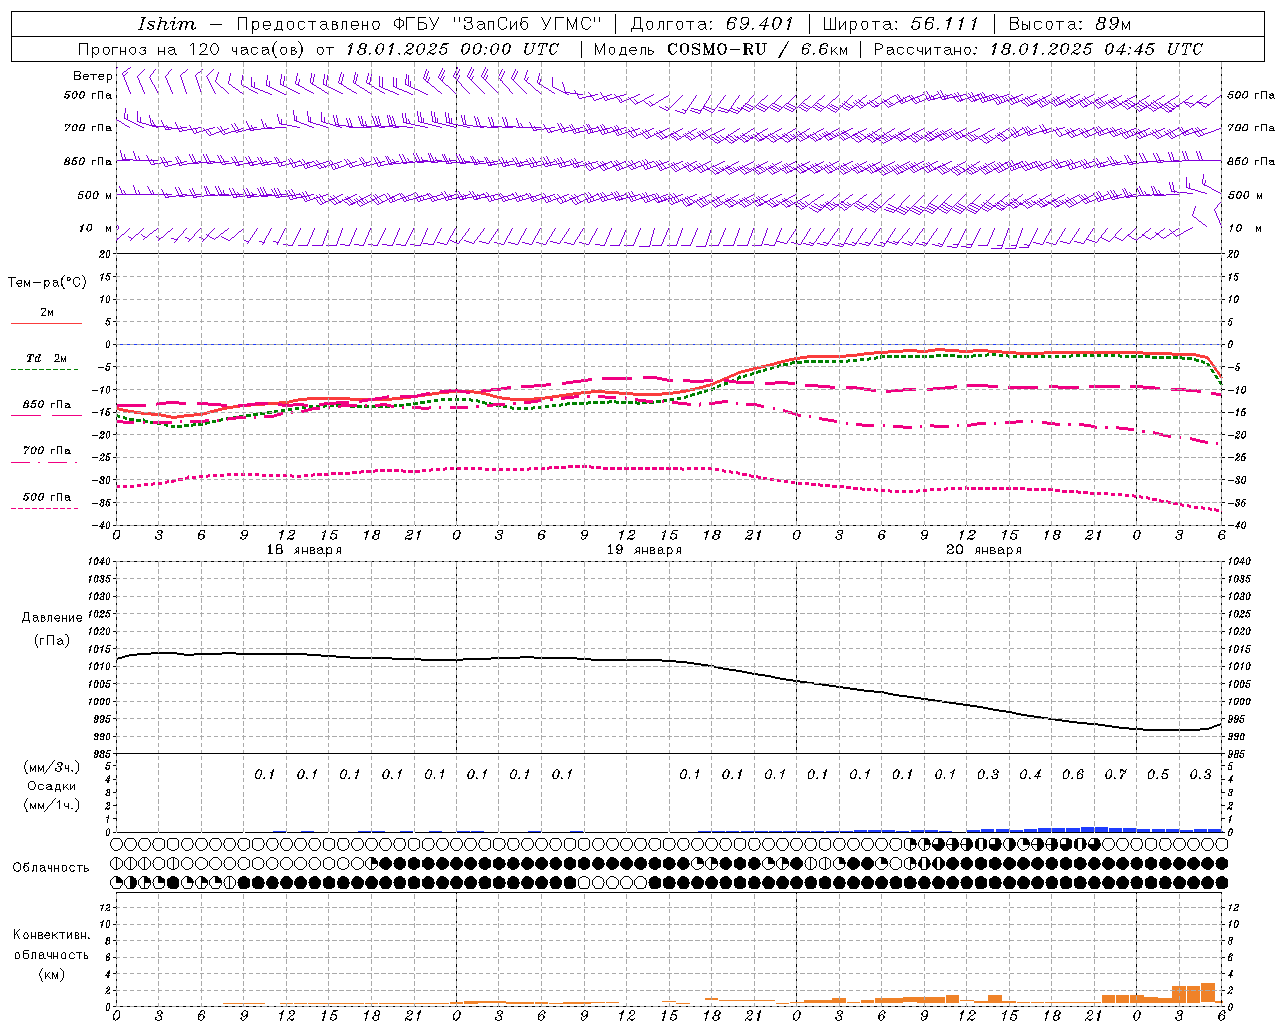
Task: Click the precipitation value "0.7"
Action: coord(1115,775)
